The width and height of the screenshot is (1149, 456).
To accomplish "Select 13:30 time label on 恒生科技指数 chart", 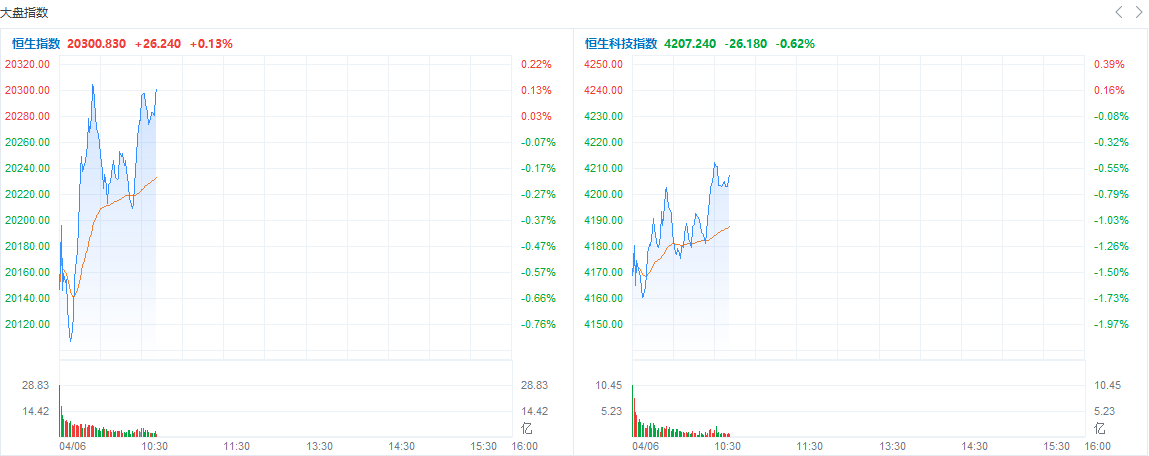I will point(893,446).
